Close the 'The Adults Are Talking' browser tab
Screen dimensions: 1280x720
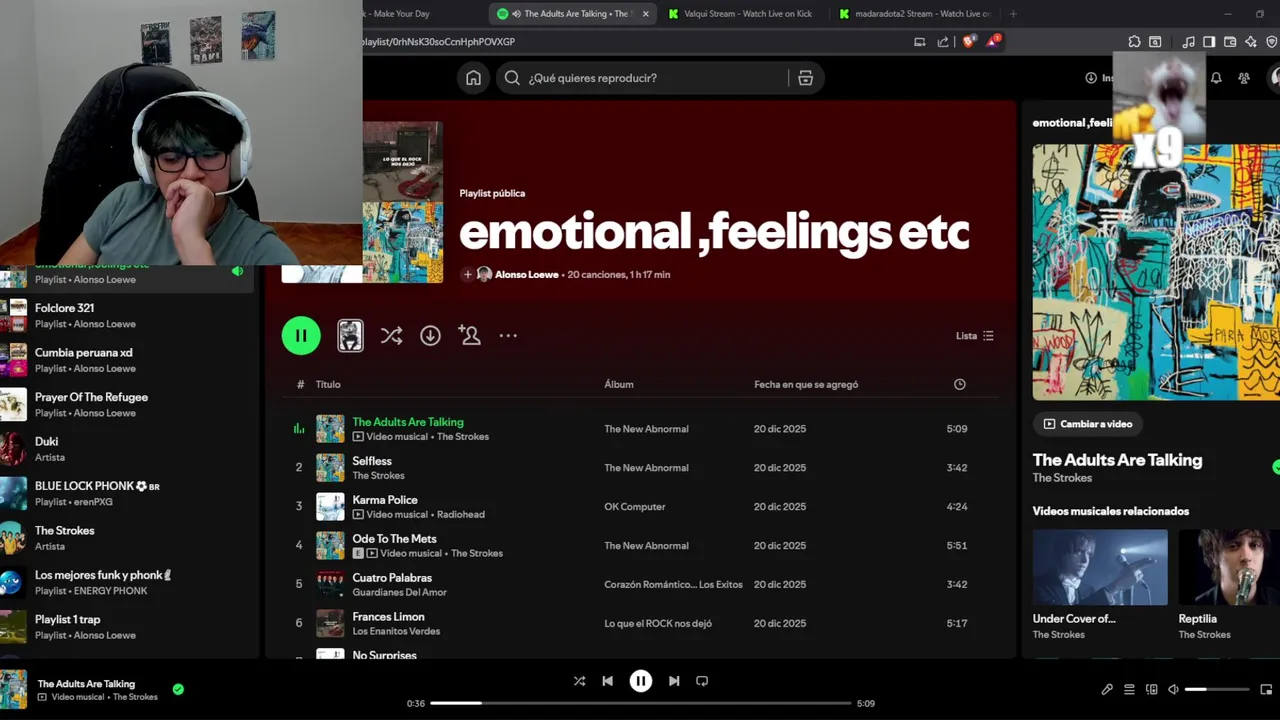tap(646, 14)
